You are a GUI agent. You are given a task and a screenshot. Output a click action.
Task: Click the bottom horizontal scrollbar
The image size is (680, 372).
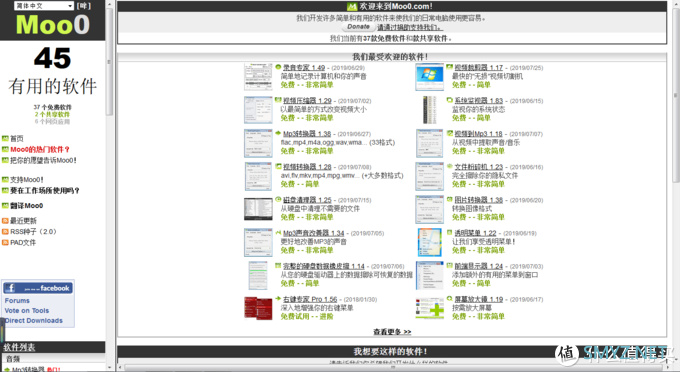(x=394, y=367)
